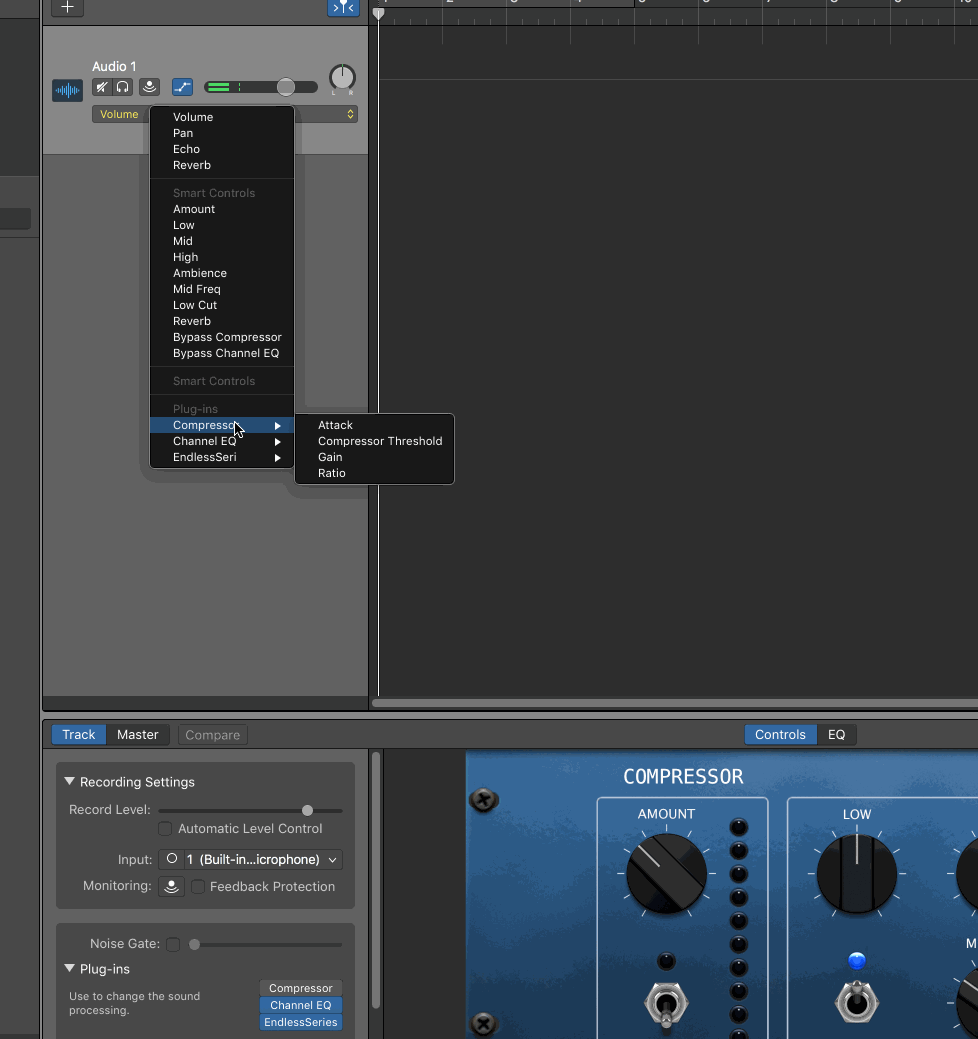Collapse the Recording Settings section
The height and width of the screenshot is (1039, 978).
point(69,782)
